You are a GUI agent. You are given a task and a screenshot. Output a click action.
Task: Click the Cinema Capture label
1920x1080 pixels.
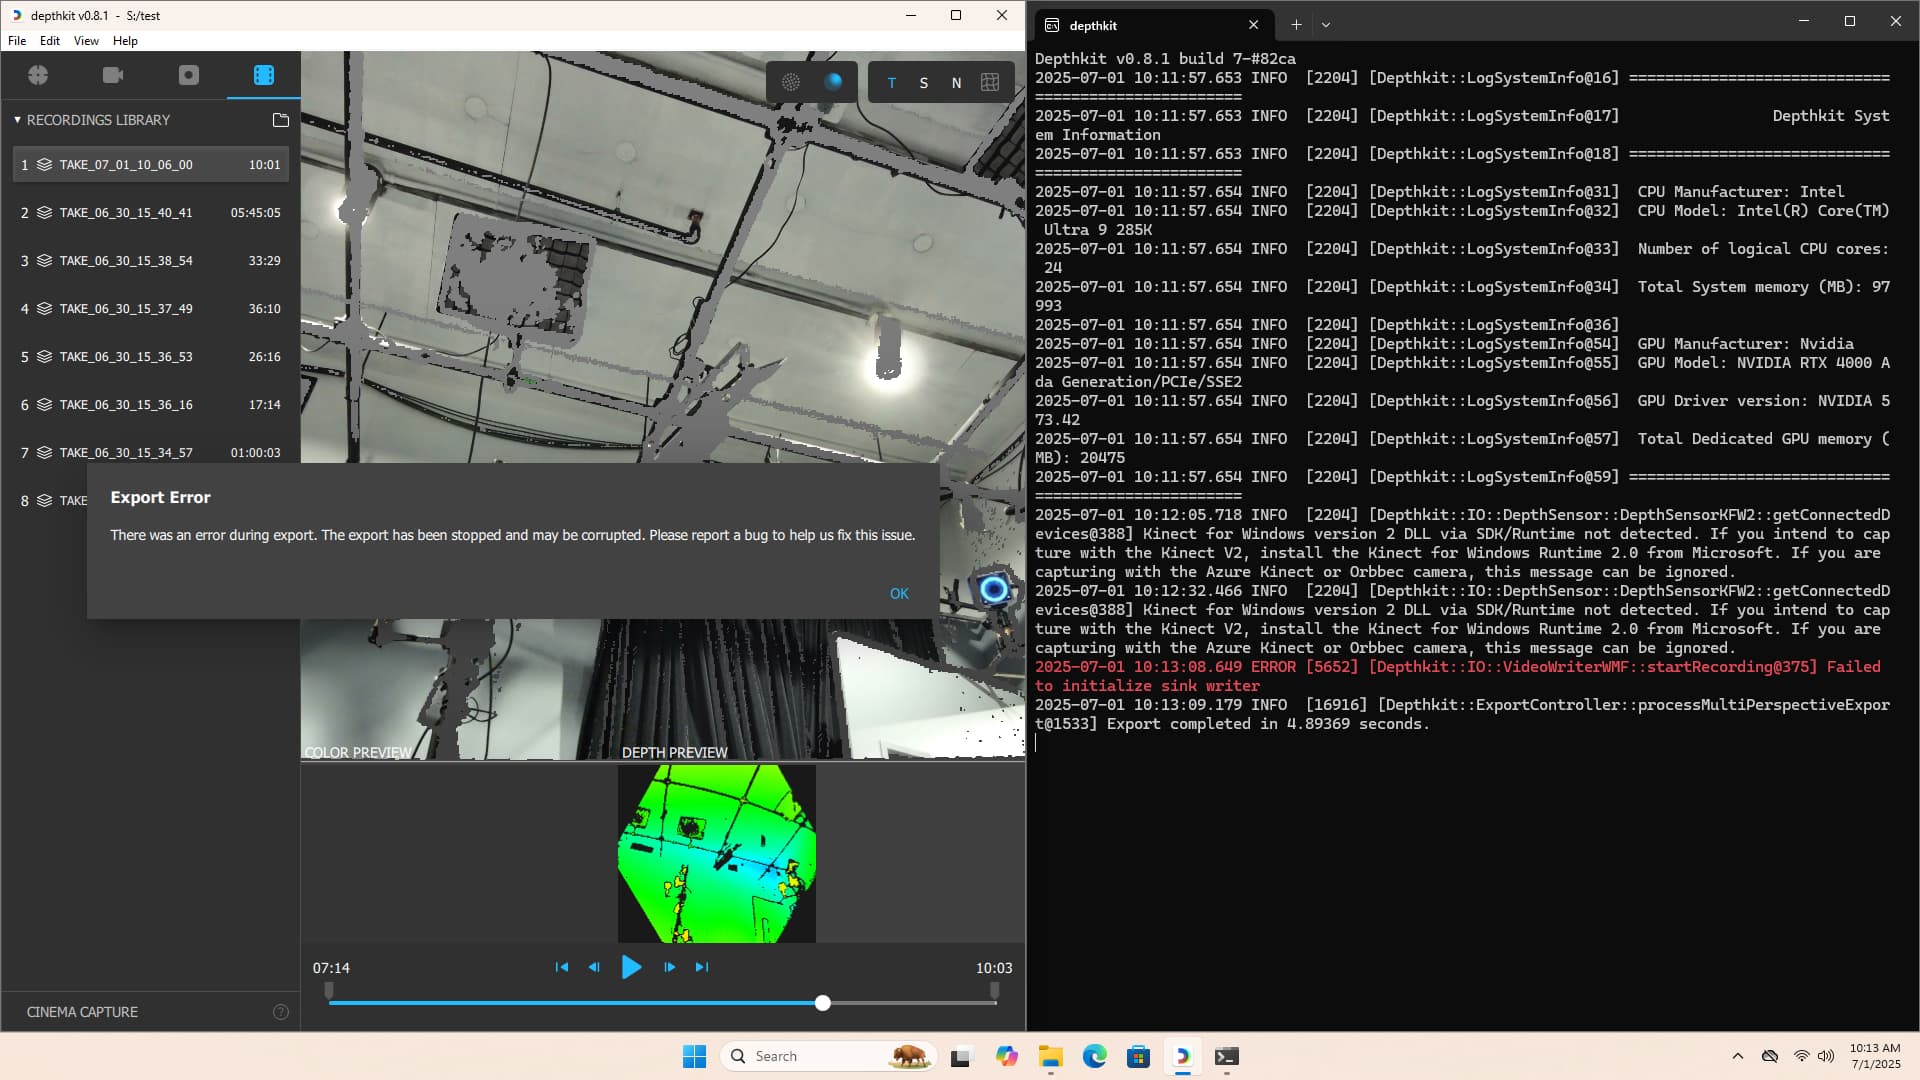click(x=82, y=1012)
